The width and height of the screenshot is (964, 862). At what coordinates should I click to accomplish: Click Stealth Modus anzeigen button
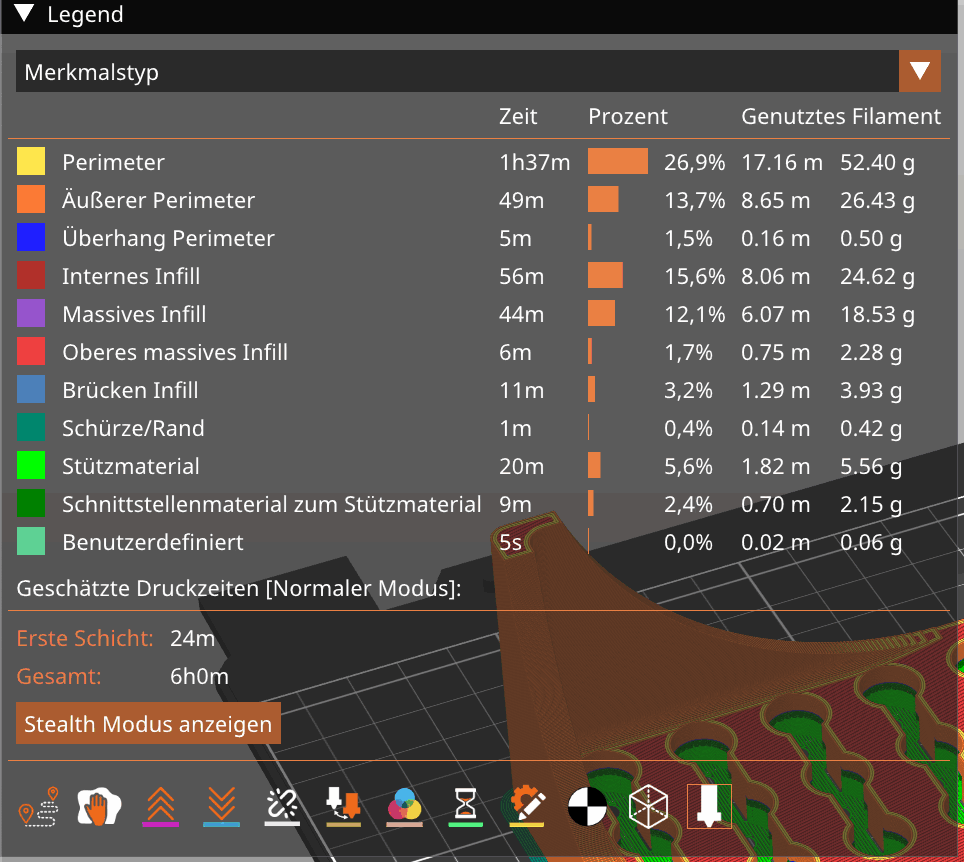point(148,724)
